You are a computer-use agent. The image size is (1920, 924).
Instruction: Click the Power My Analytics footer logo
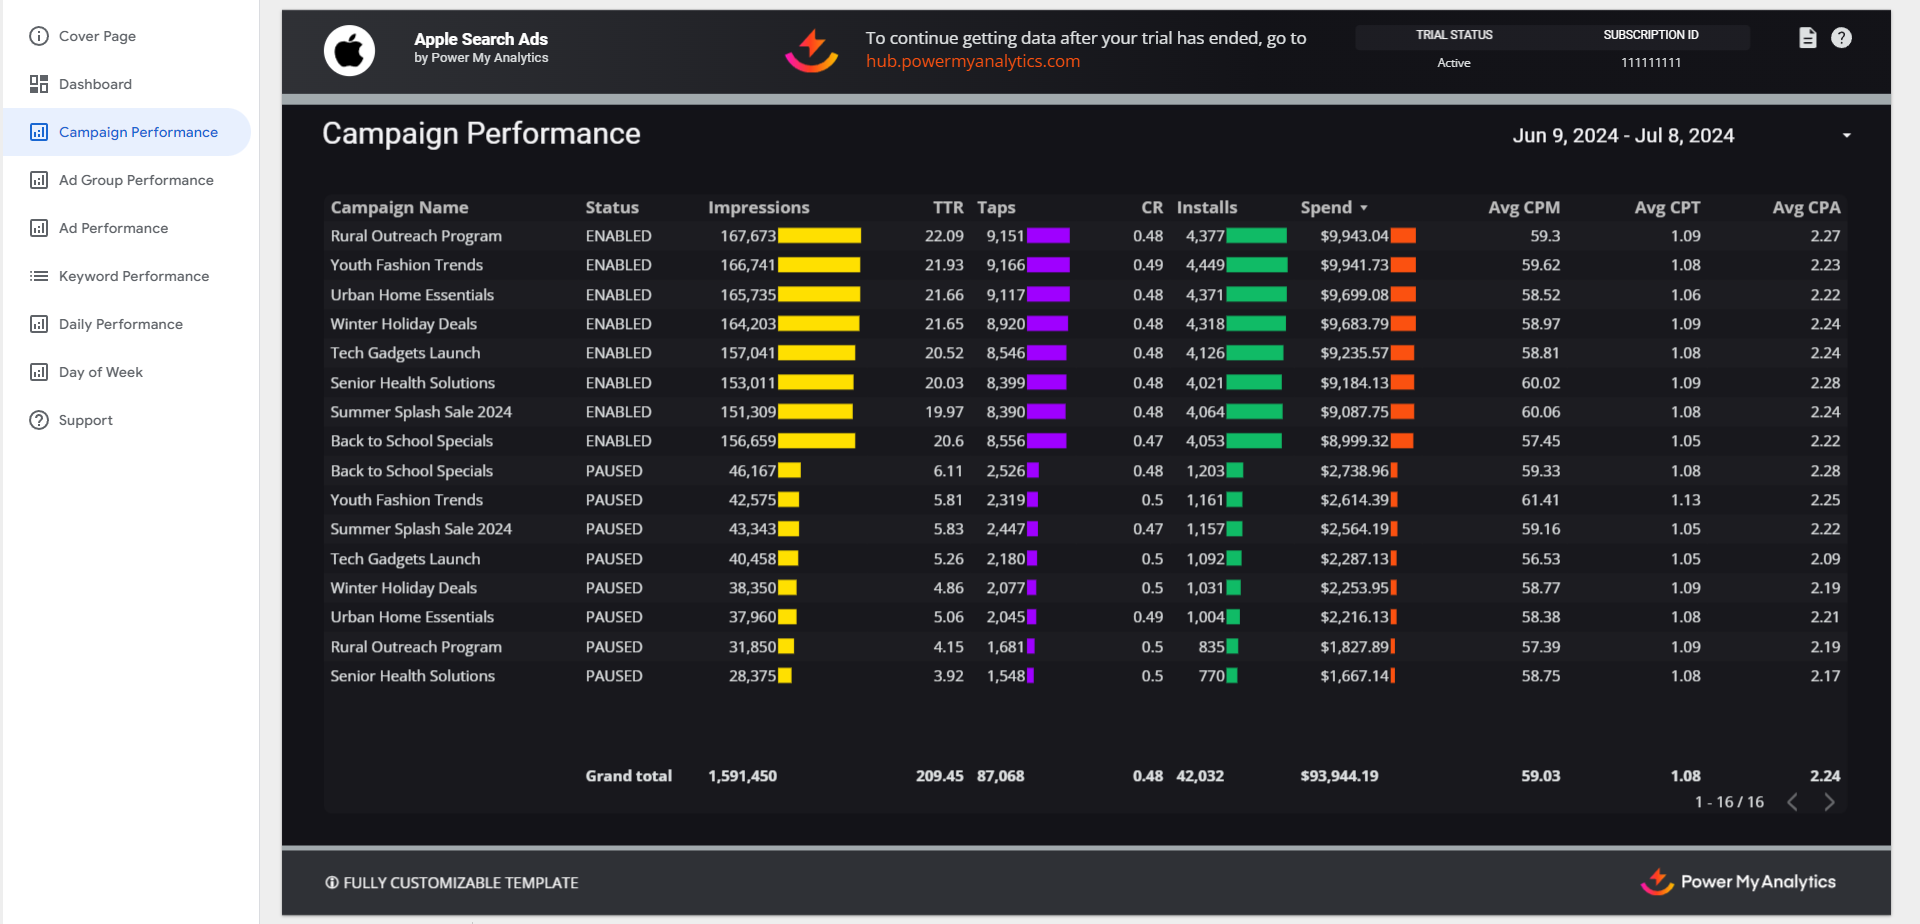pos(1738,882)
